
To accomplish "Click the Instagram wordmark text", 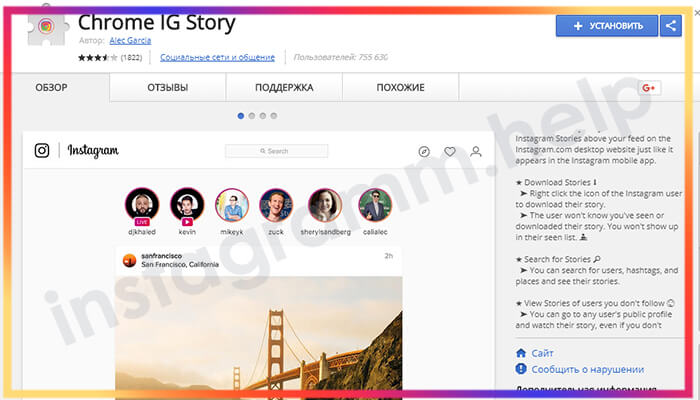I will click(x=93, y=151).
